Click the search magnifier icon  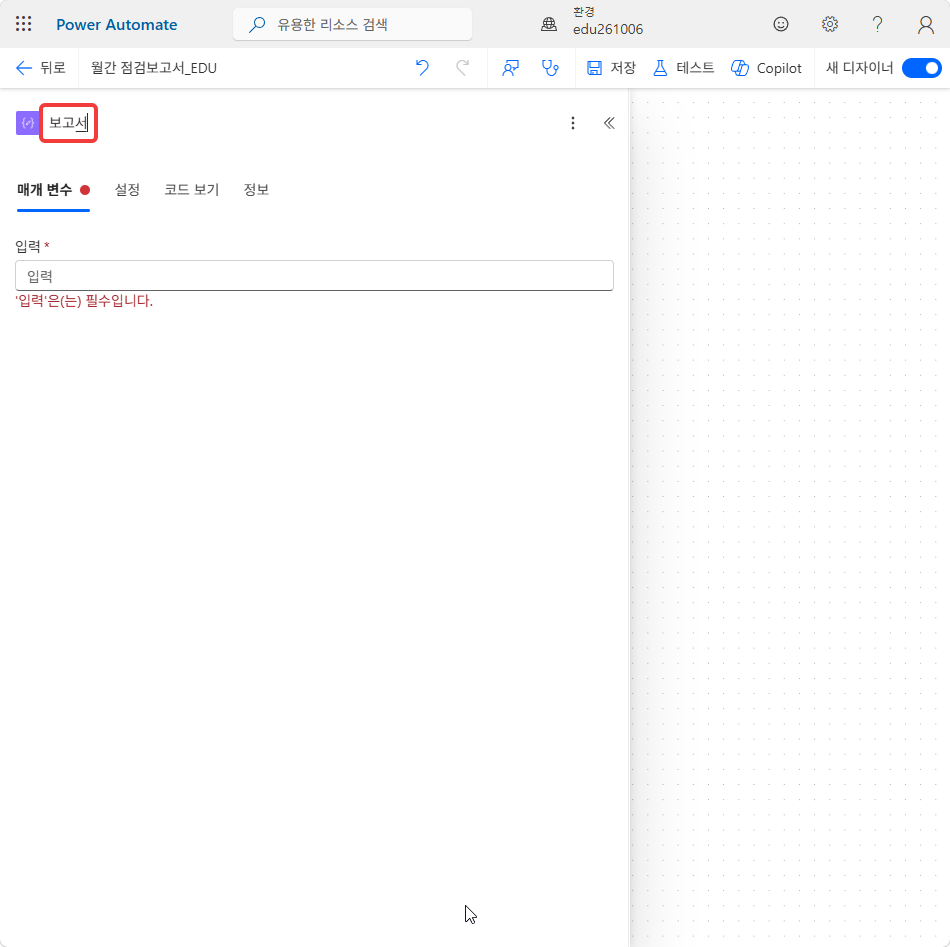(x=257, y=24)
